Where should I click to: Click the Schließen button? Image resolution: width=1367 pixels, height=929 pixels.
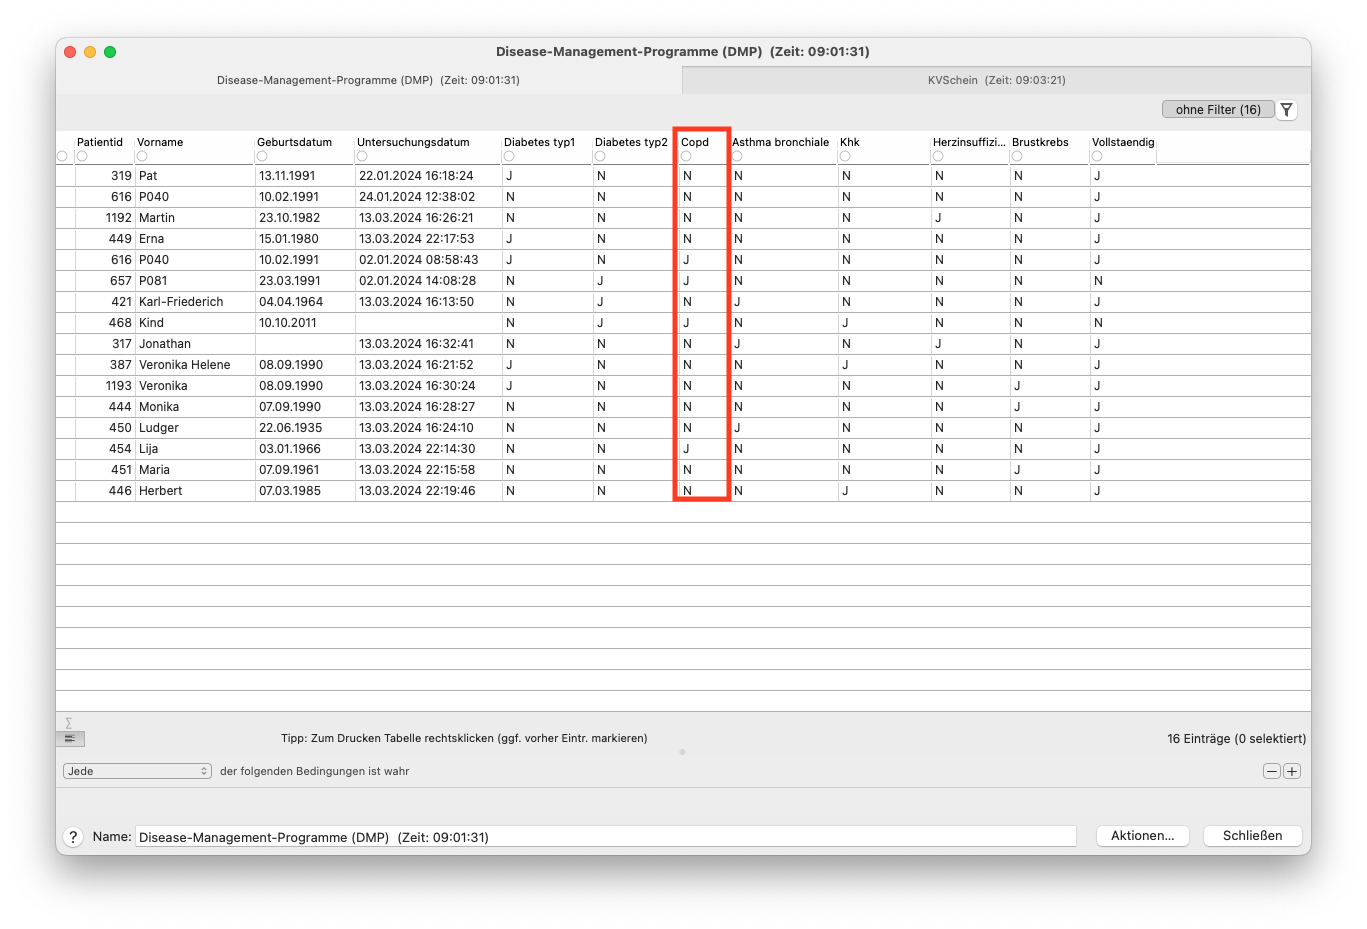[x=1252, y=836]
